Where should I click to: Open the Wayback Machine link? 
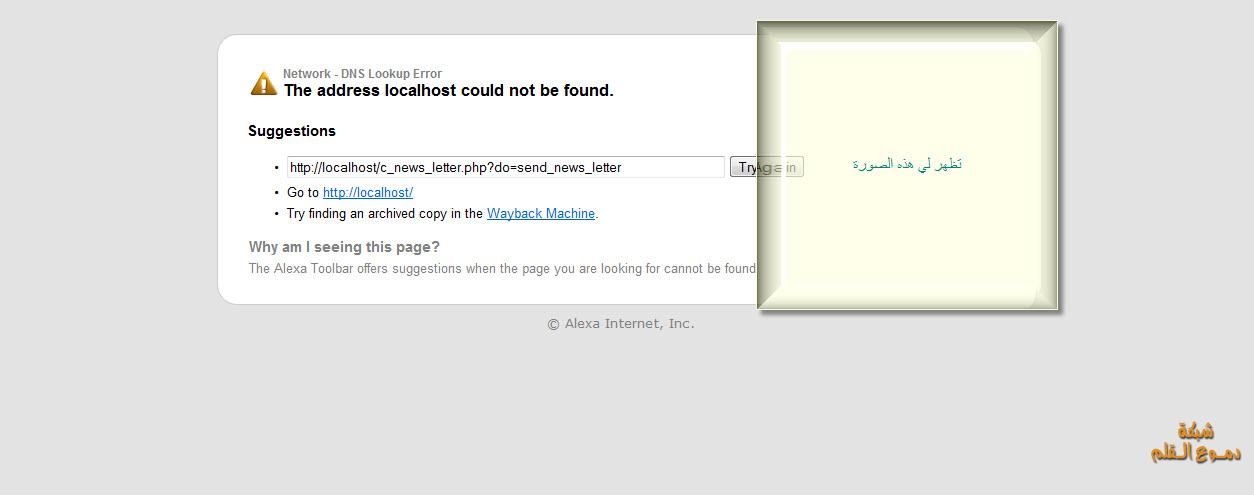(540, 213)
